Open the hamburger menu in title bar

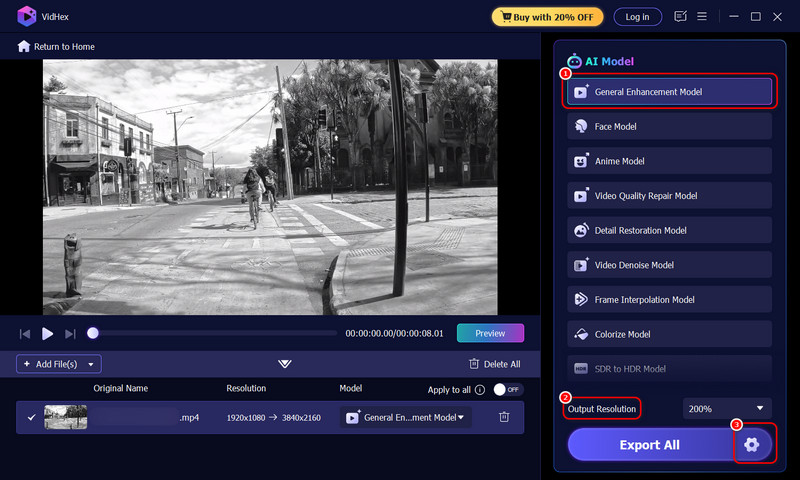point(703,17)
